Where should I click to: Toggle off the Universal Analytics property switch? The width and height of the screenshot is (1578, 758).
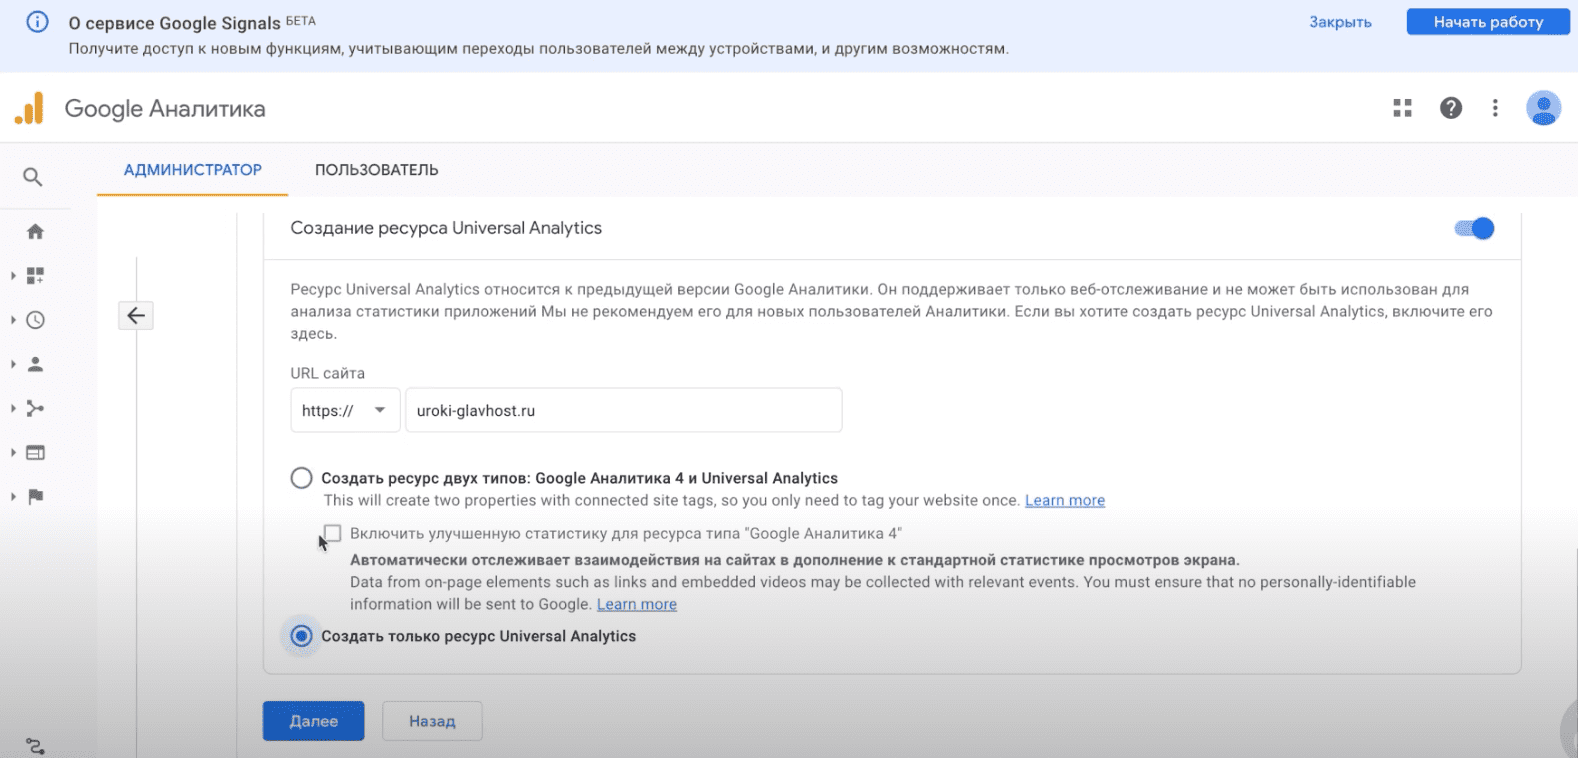[1474, 228]
